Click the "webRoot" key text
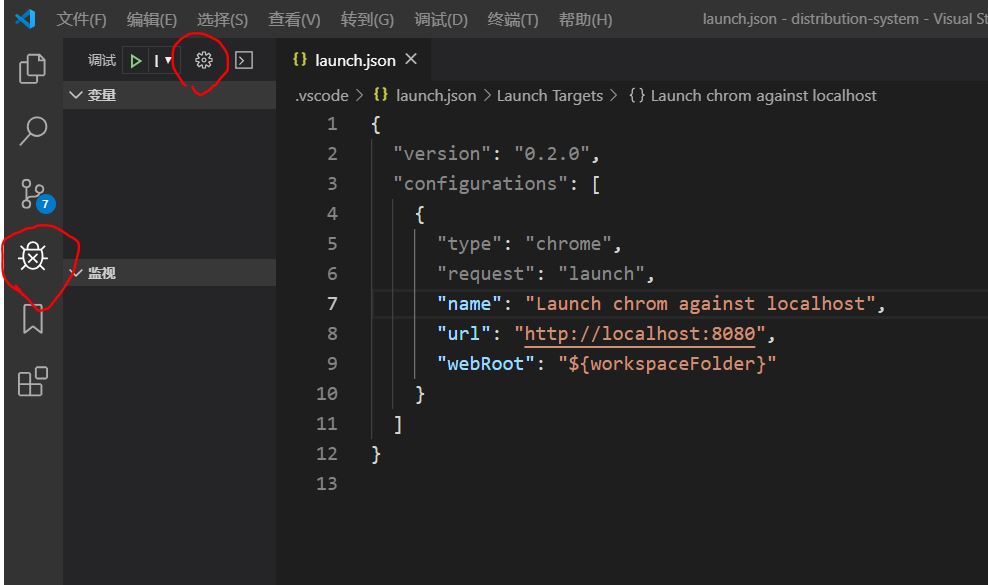The width and height of the screenshot is (988, 585). tap(486, 364)
